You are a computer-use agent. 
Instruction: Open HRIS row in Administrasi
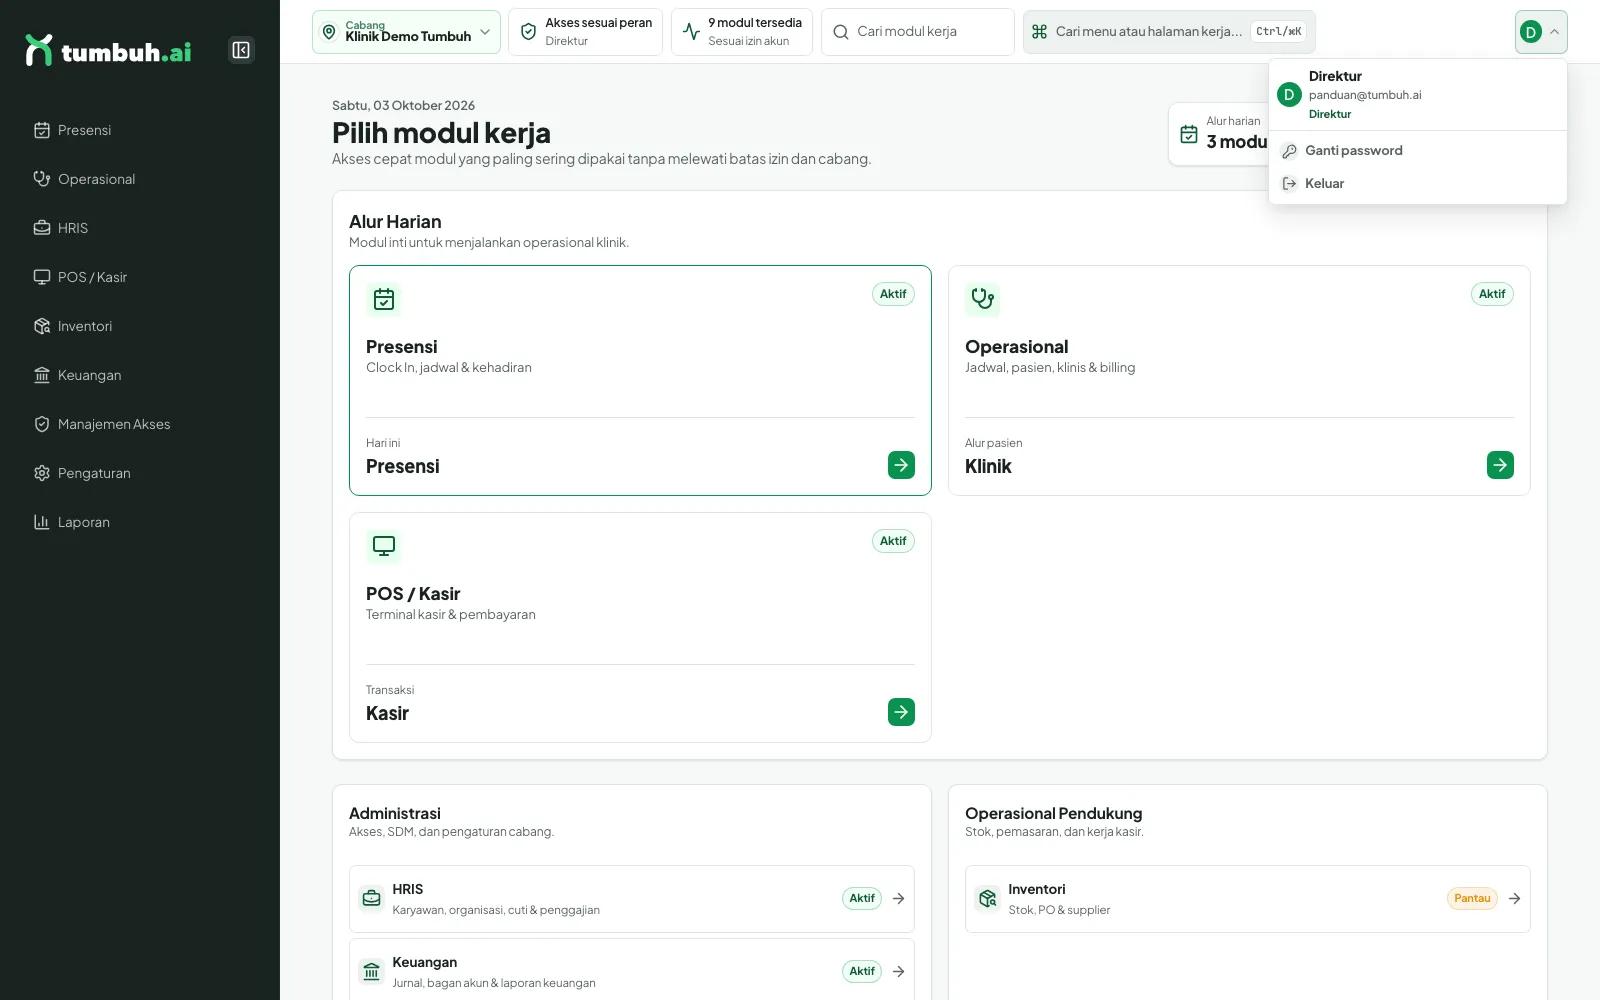point(632,899)
